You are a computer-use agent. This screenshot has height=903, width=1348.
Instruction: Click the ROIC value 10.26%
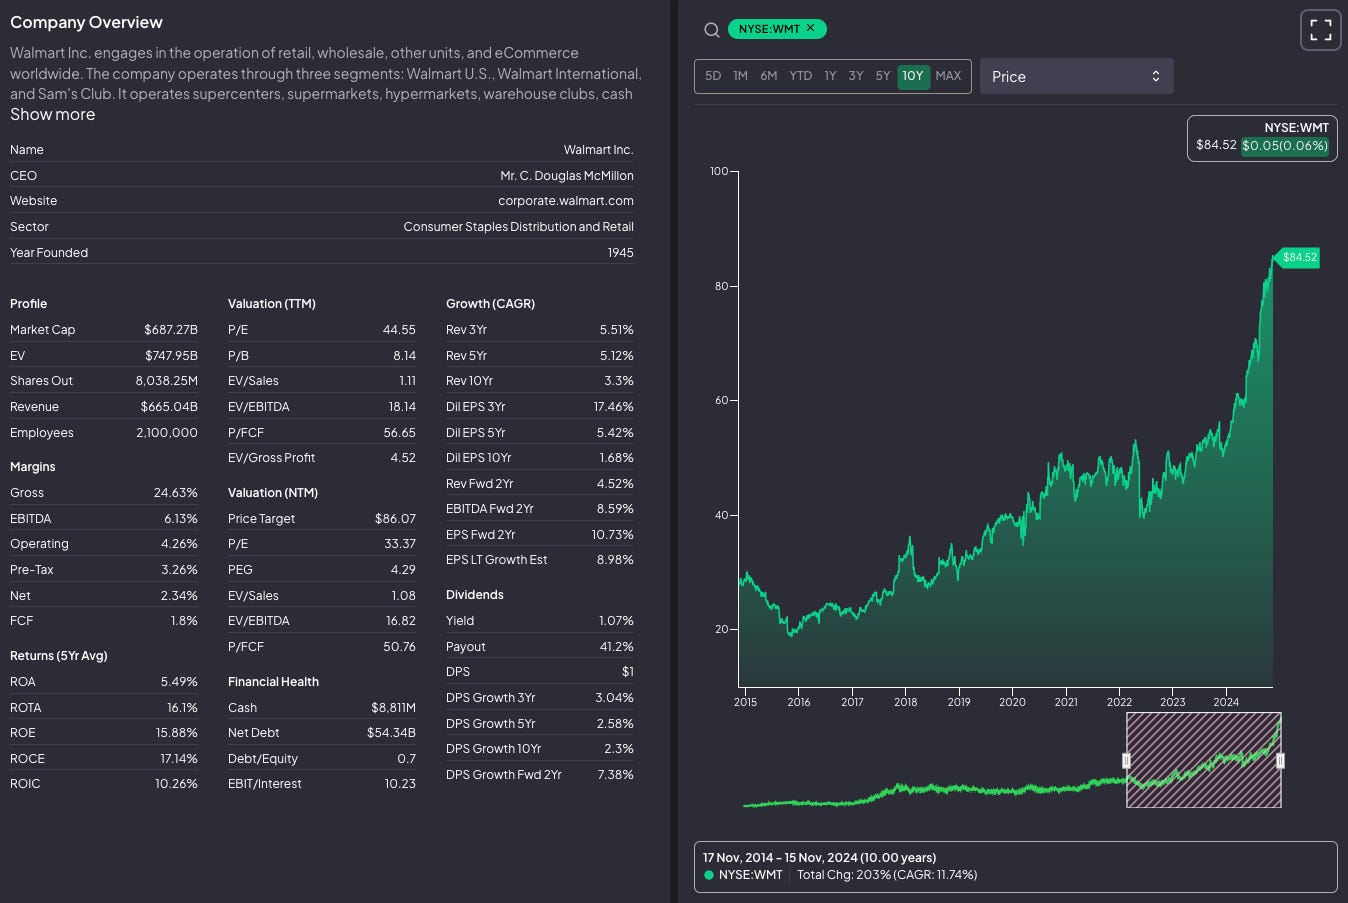176,784
